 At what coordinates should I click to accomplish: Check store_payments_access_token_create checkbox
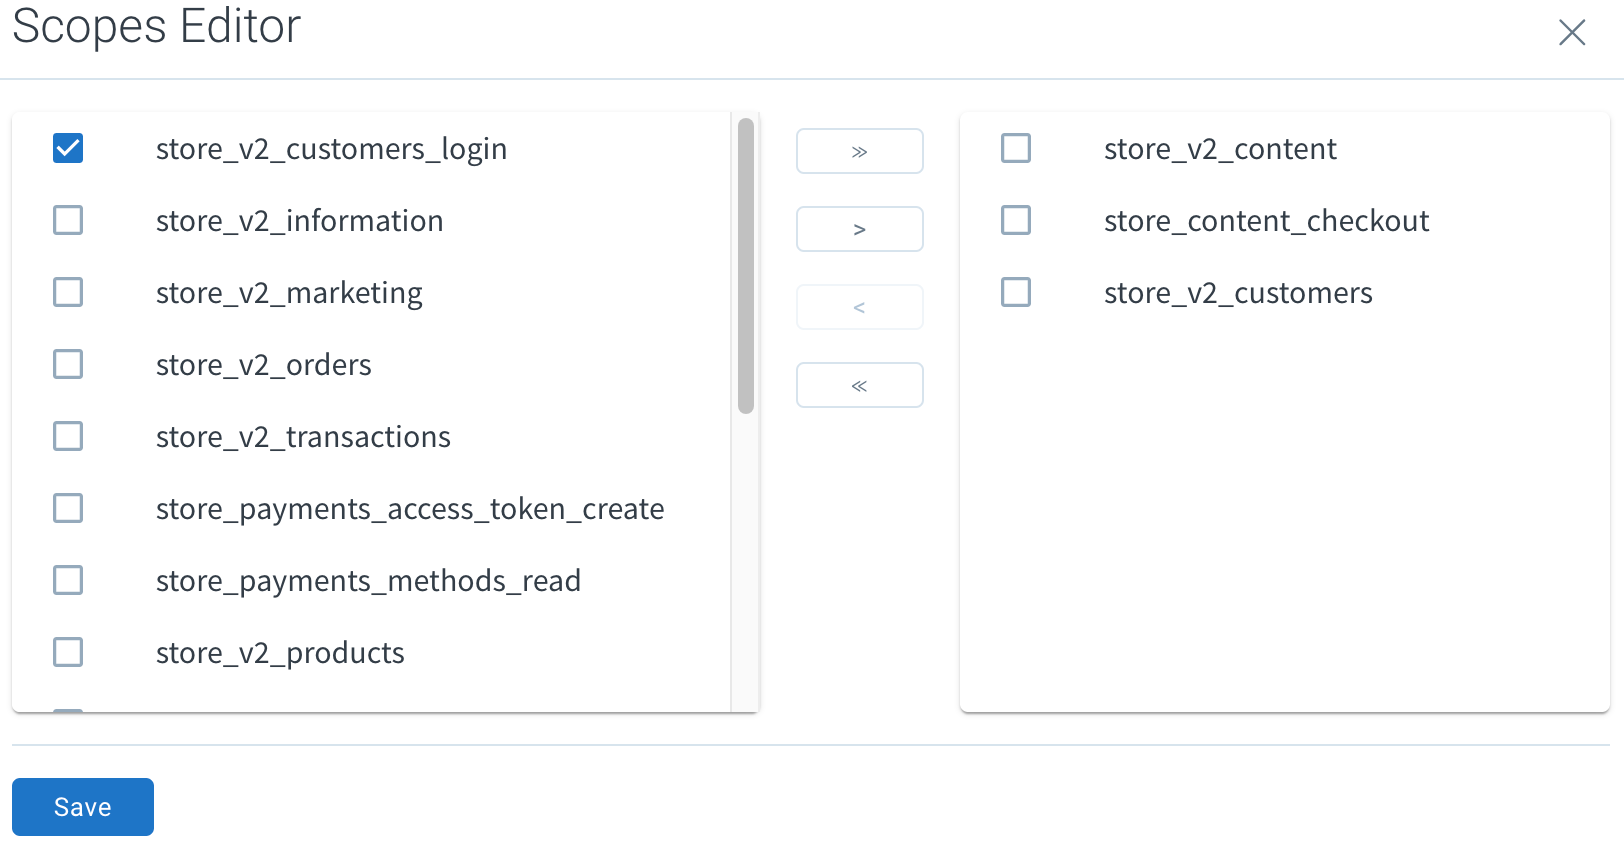(x=68, y=508)
